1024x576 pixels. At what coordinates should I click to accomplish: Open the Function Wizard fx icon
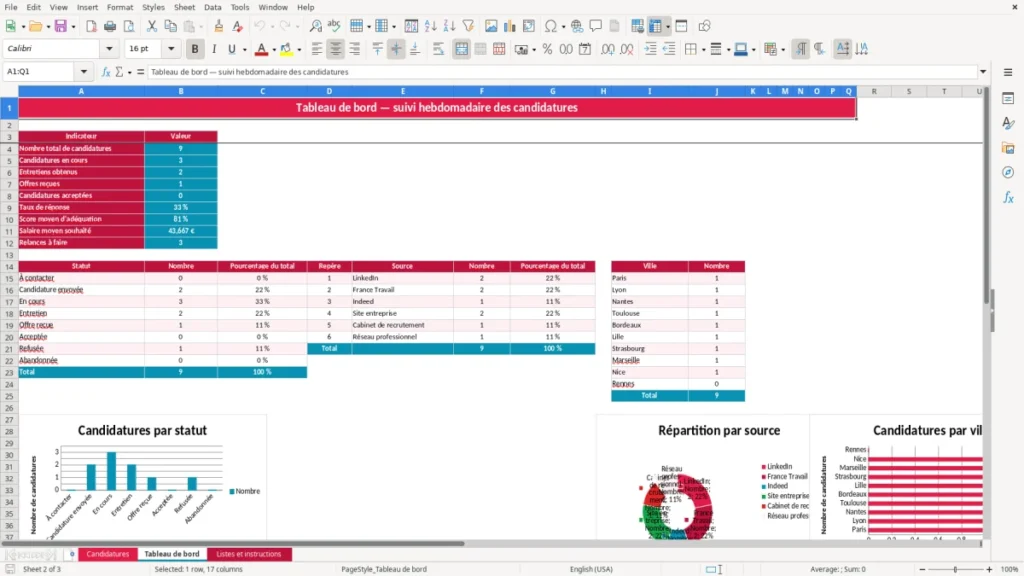106,72
